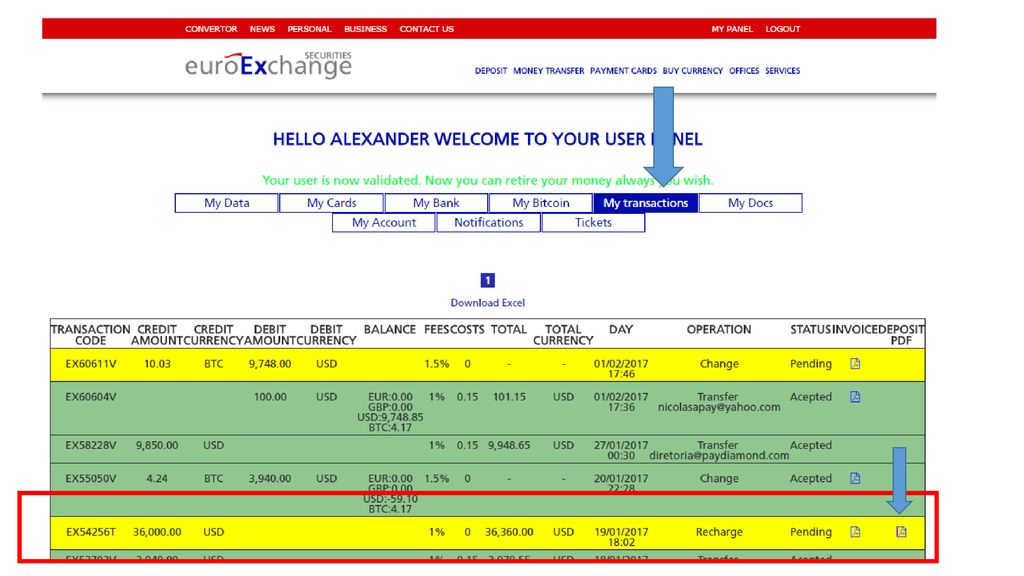Open invoice PDF icon for EX54256T row
Viewport: 1024px width, 576px height.
(x=855, y=532)
